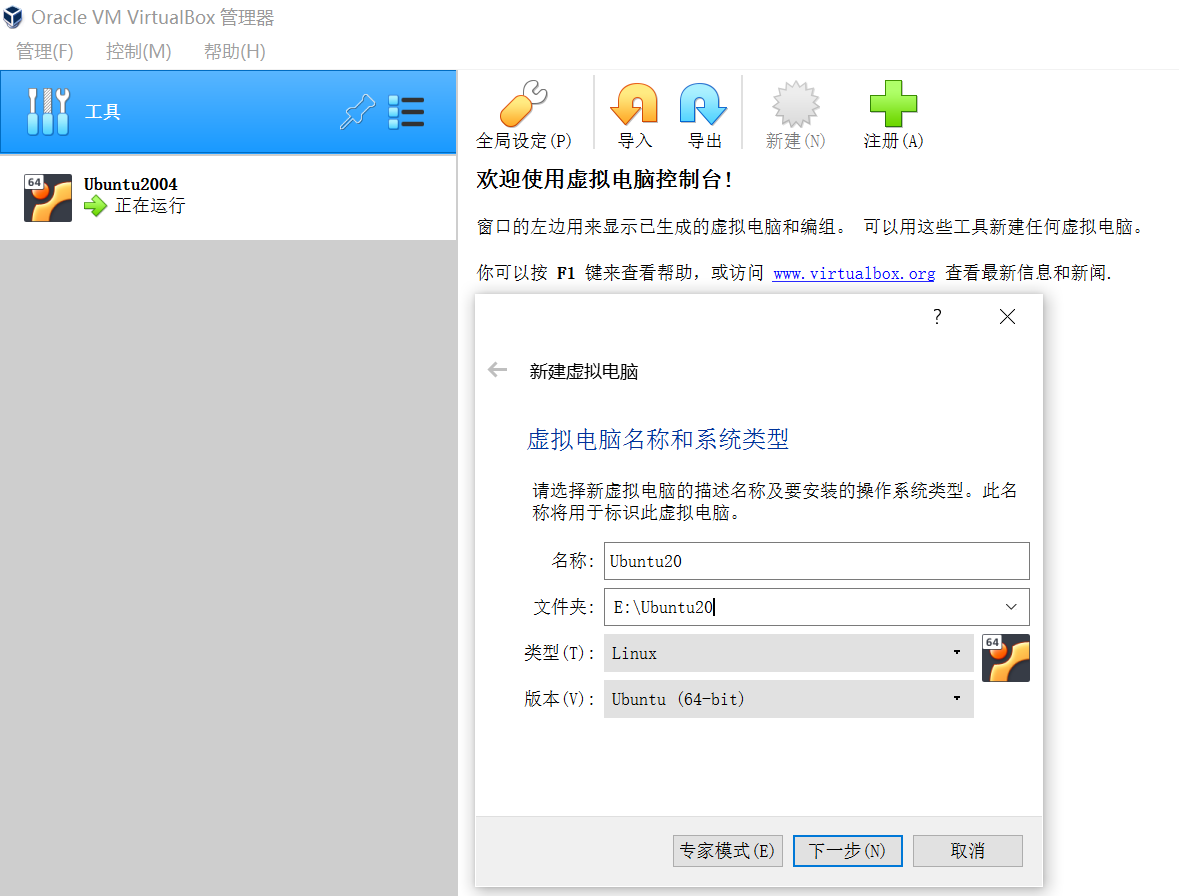The image size is (1179, 896).
Task: Click the pin icon in Tools row
Action: [357, 112]
